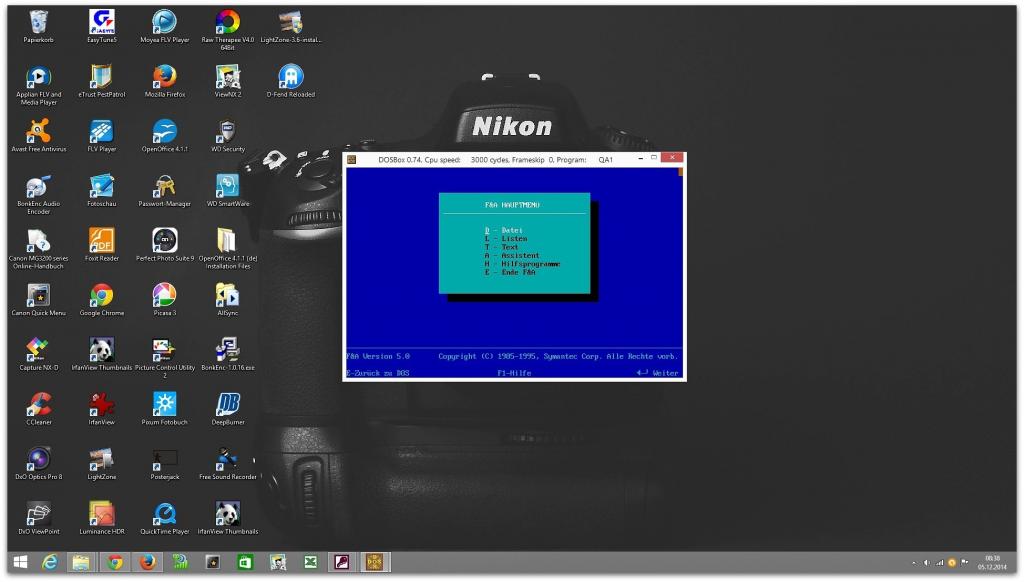Image resolution: width=1024 pixels, height=582 pixels.
Task: Click 'E-Zurück zu DOS' in DOSBox footer
Action: coord(377,373)
